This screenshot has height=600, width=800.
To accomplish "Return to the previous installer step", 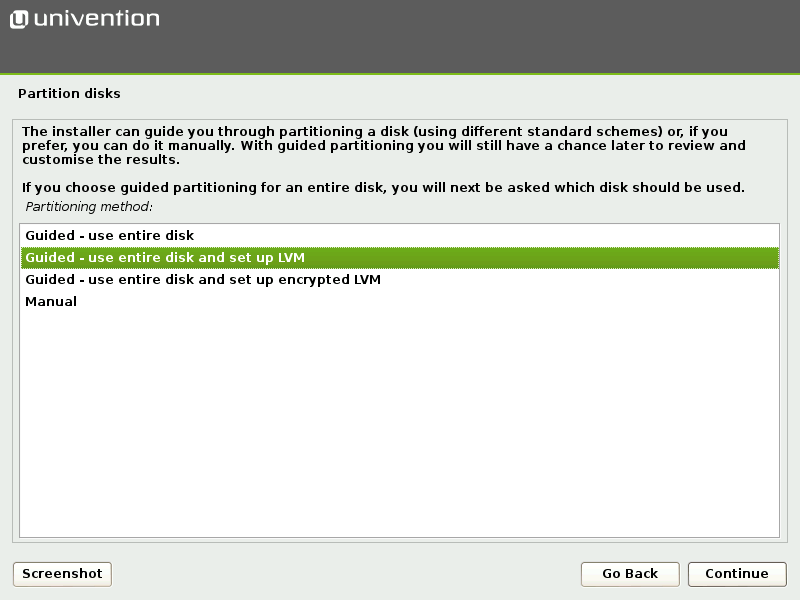I will tap(630, 574).
